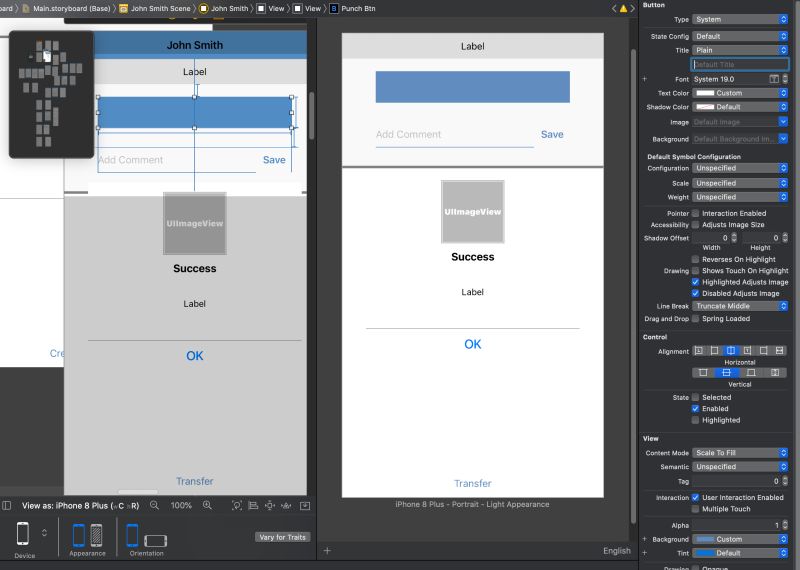800x570 pixels.
Task: Enable Pointer Interaction Enabled checkbox
Action: pos(695,213)
